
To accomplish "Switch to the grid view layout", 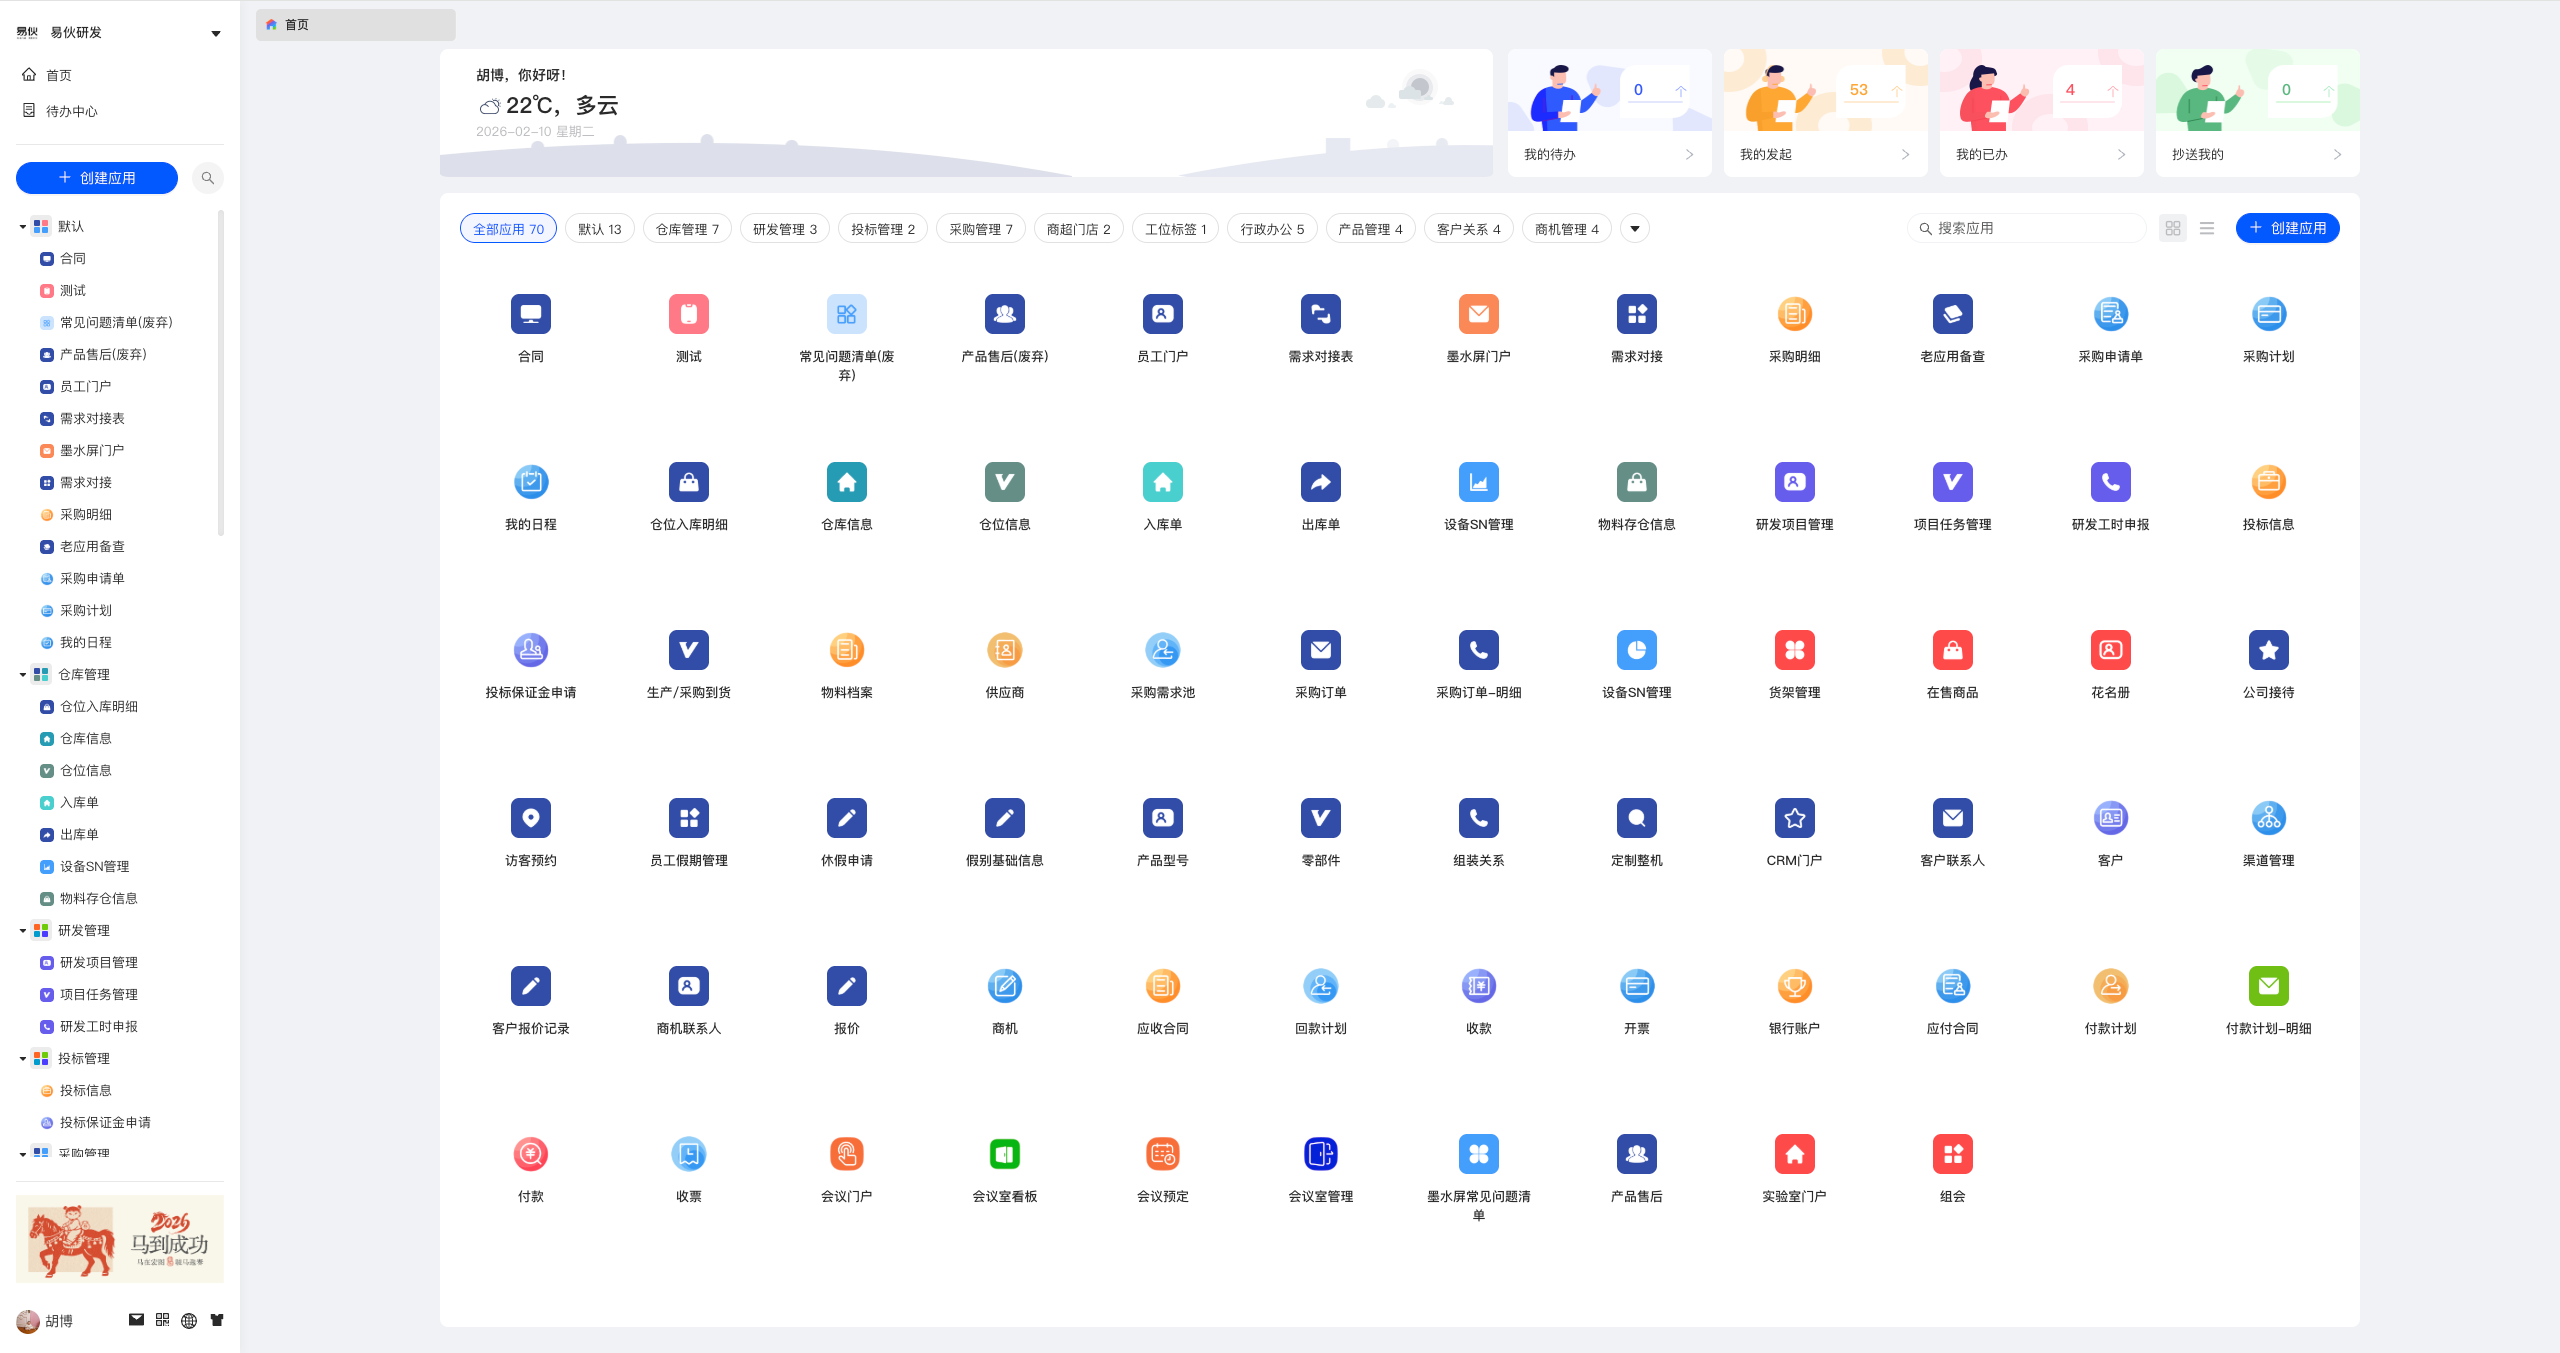I will [x=2173, y=229].
